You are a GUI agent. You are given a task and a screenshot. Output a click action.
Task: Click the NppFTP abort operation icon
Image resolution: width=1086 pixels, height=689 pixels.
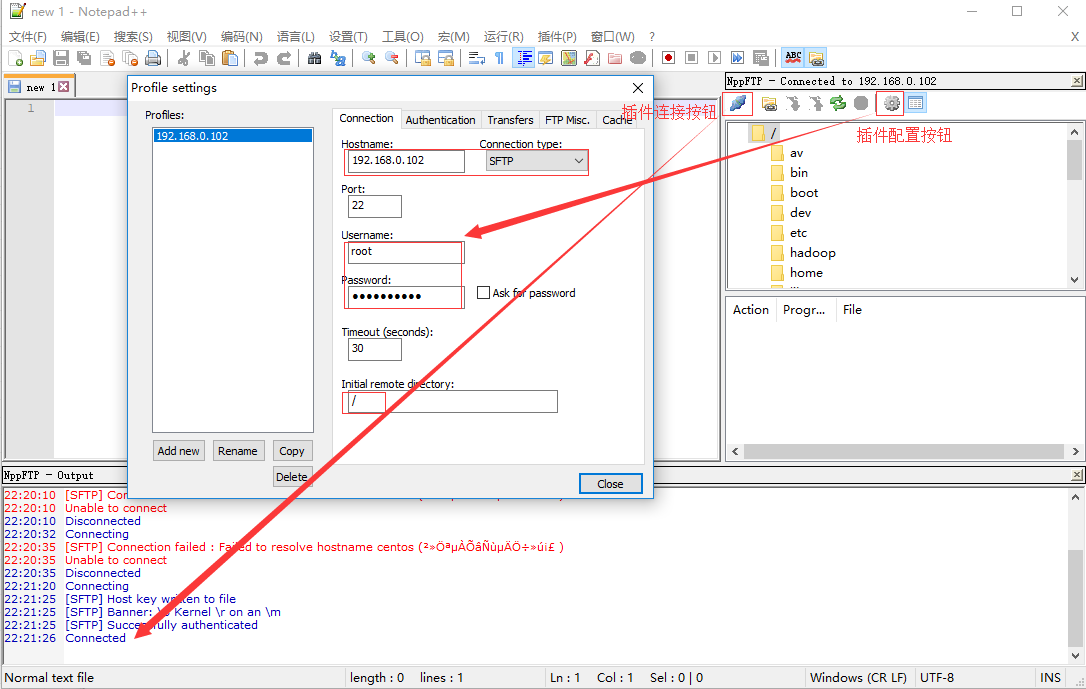861,103
